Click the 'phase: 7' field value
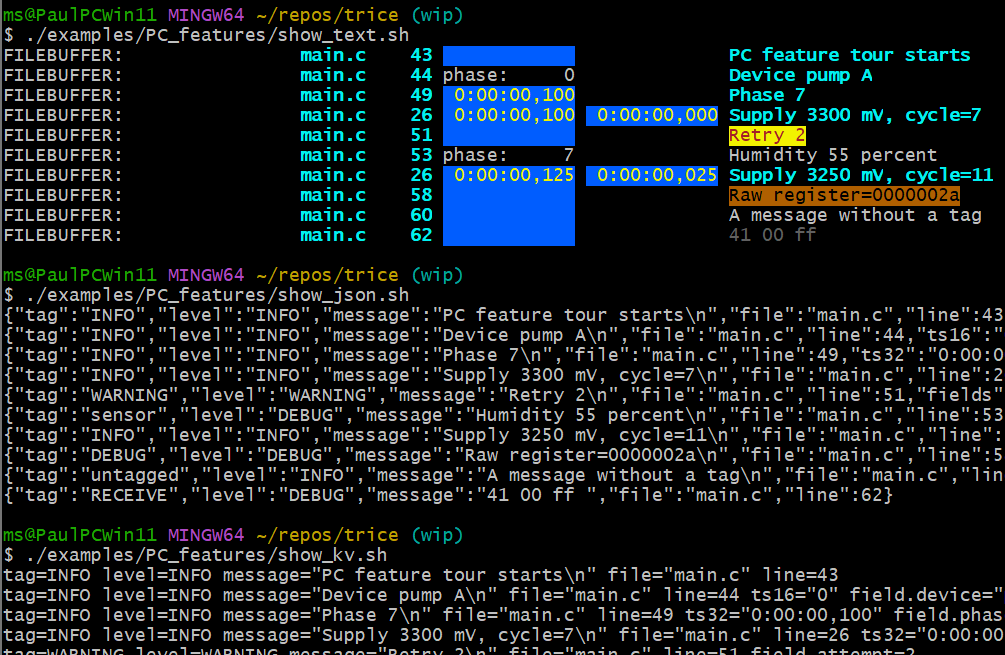1005x655 pixels. (508, 155)
